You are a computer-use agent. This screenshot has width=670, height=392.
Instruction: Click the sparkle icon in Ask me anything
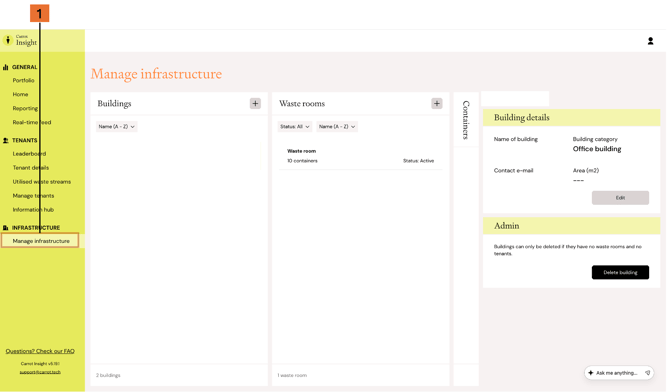click(591, 373)
